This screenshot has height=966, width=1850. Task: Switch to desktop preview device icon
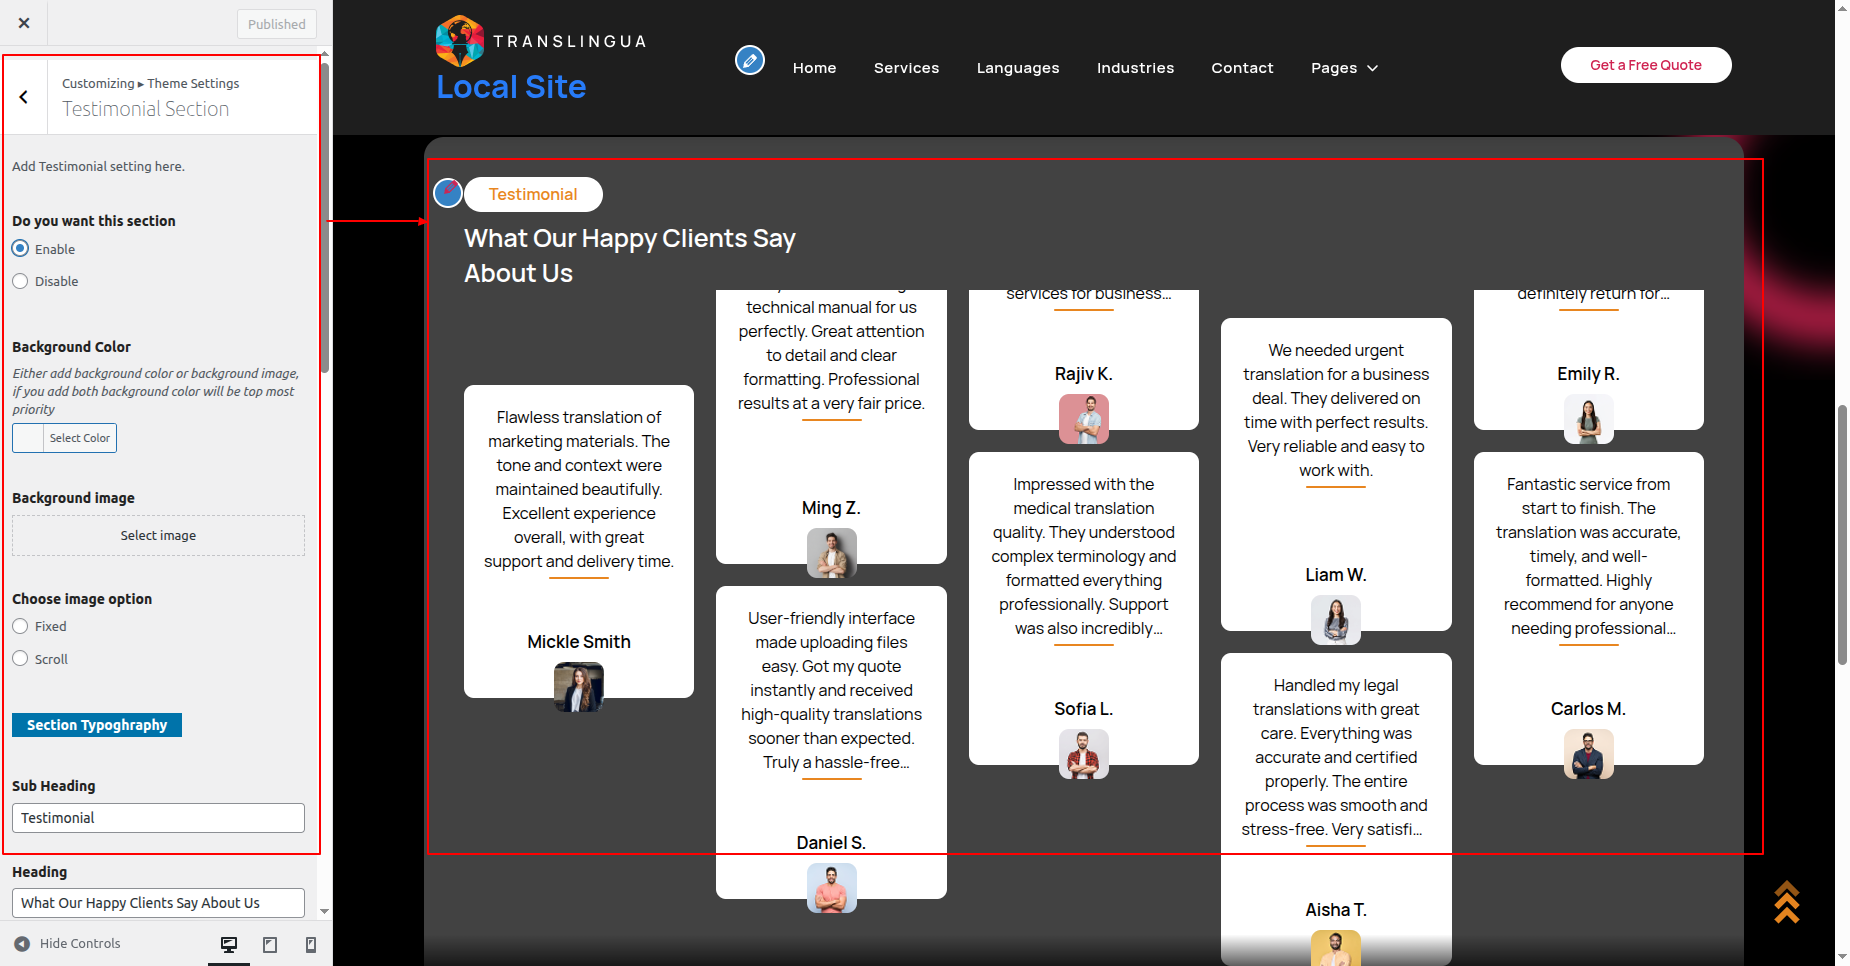coord(229,944)
